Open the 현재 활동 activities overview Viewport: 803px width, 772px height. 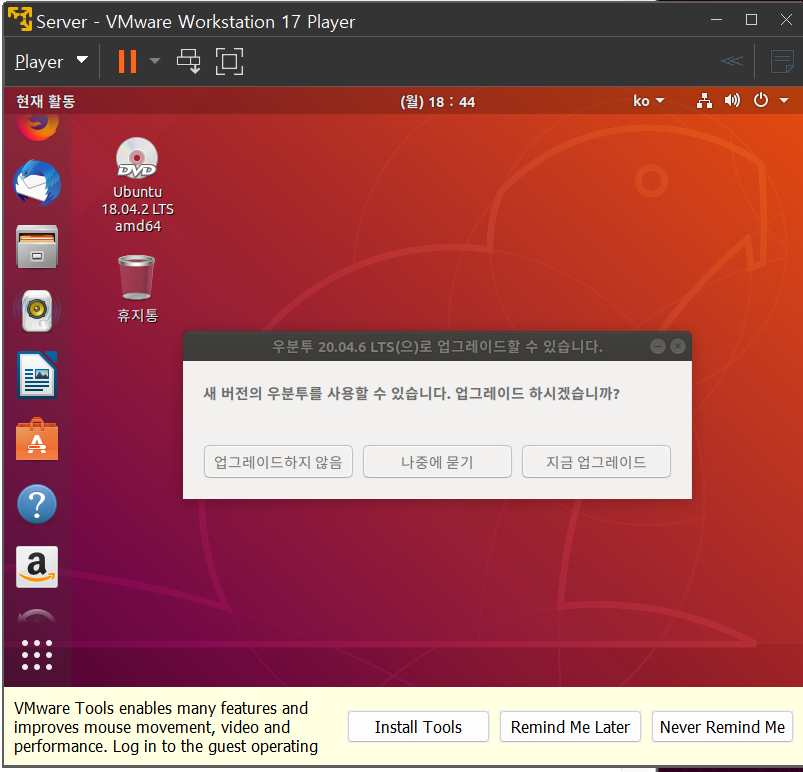coord(46,101)
